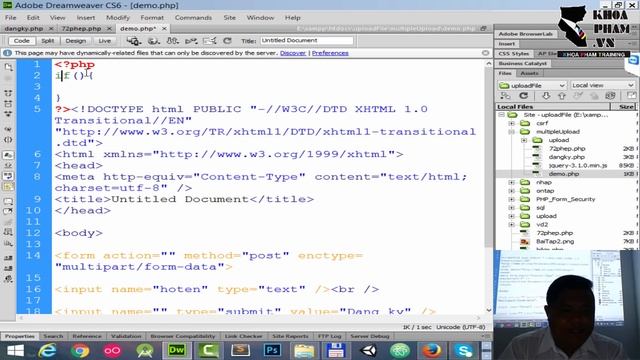
Task: Expand the upload subfolder inside multipleUpload
Action: 524,140
